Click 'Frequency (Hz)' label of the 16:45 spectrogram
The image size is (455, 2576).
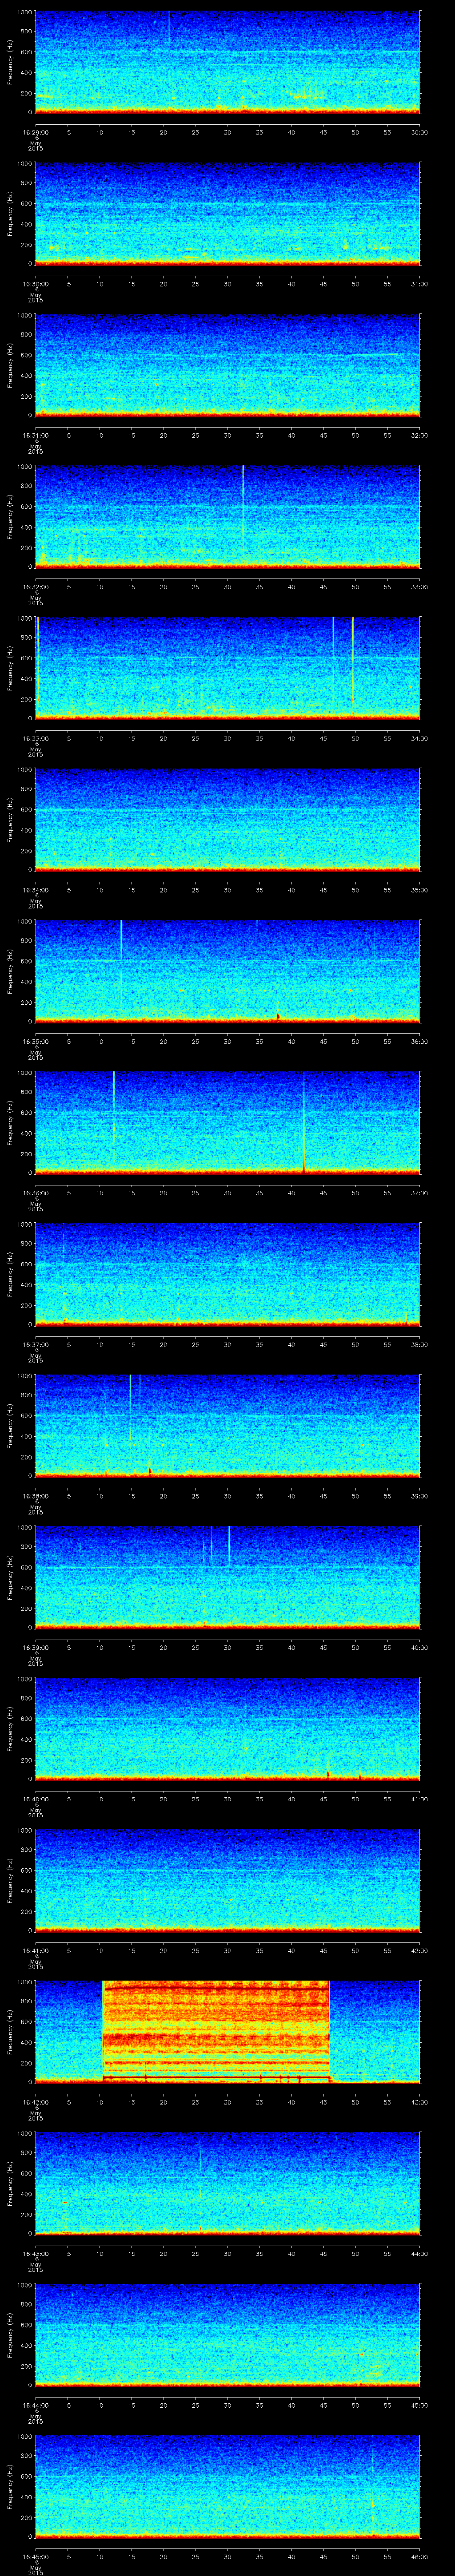[x=10, y=2486]
